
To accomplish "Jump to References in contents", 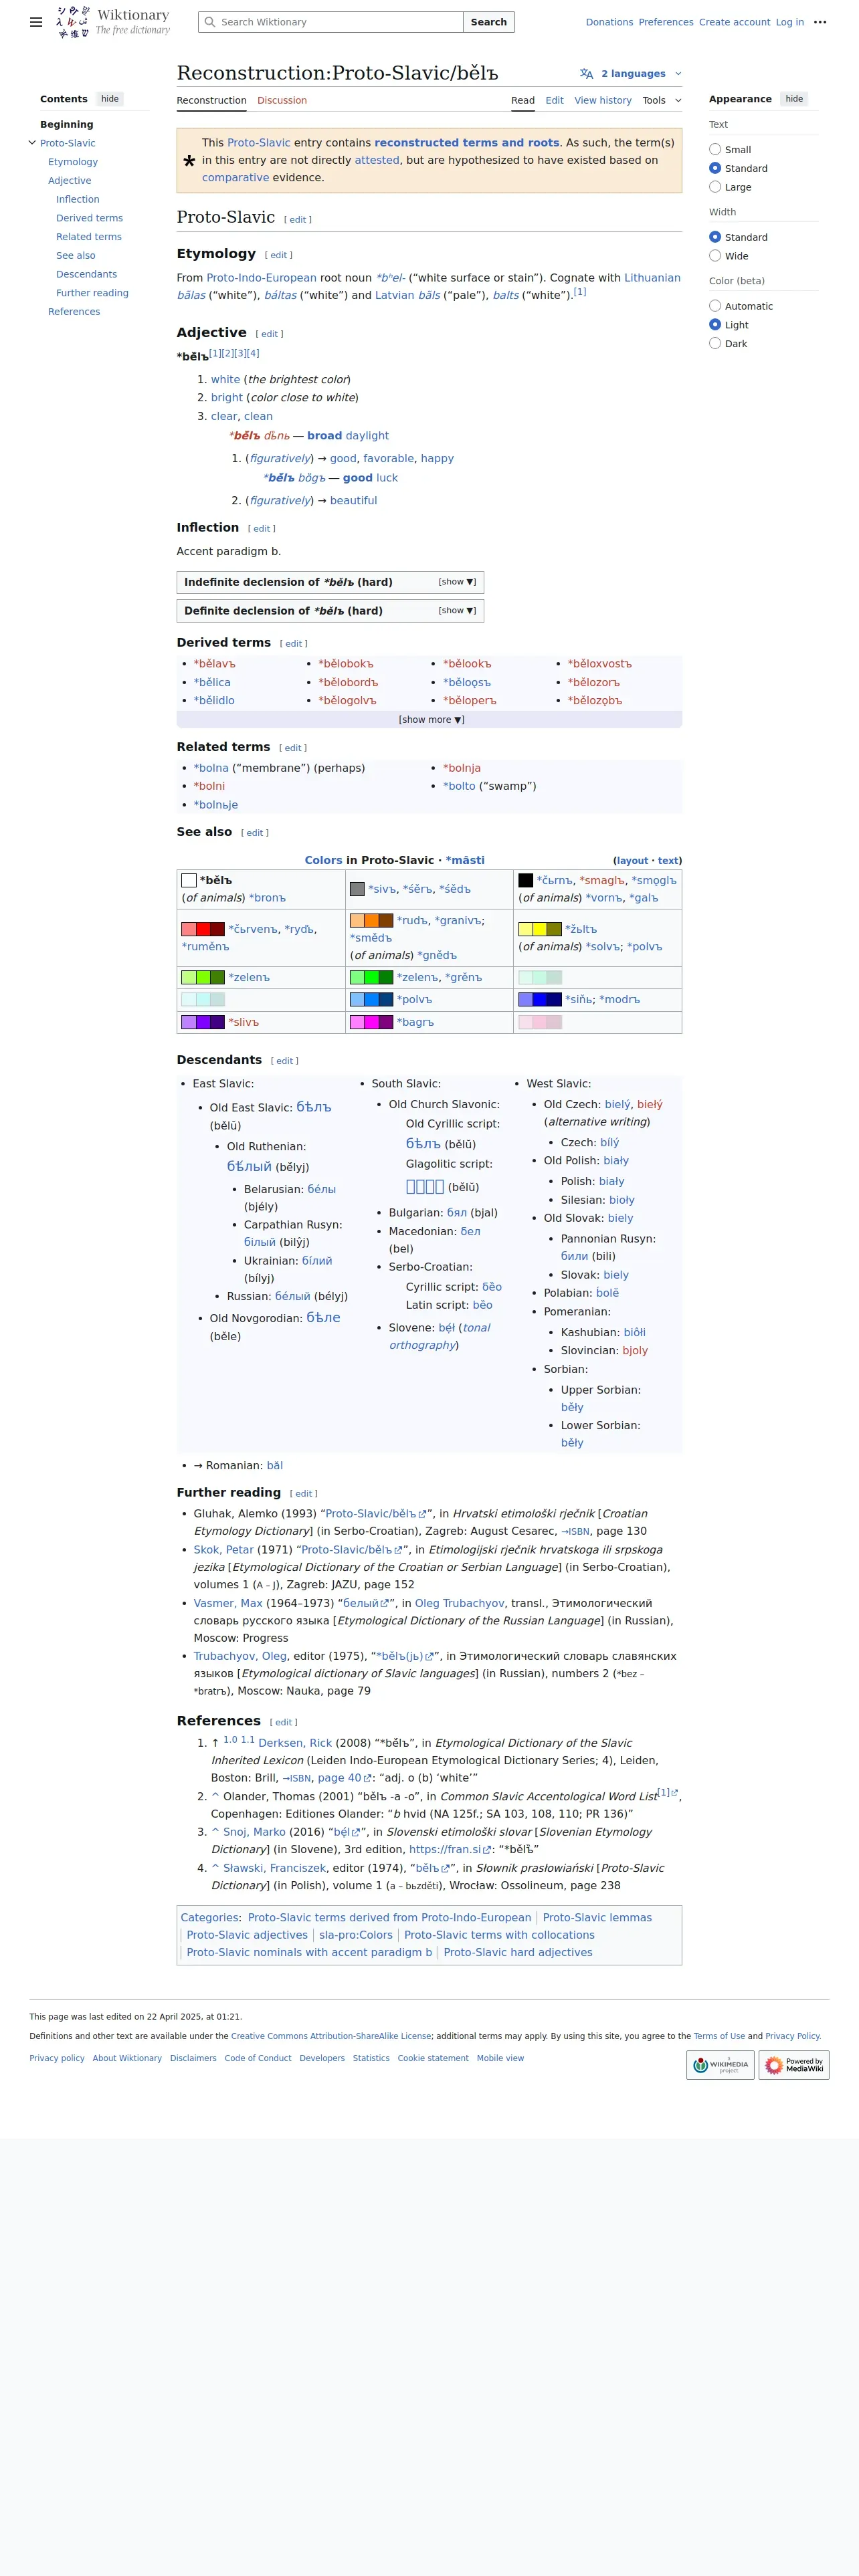I will pyautogui.click(x=74, y=312).
